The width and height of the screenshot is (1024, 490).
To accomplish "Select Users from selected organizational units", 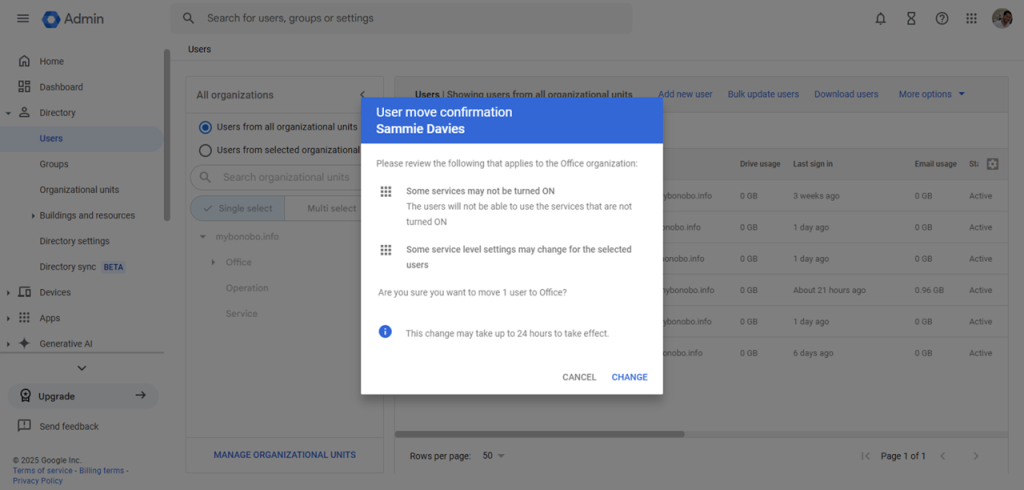I will tap(205, 150).
